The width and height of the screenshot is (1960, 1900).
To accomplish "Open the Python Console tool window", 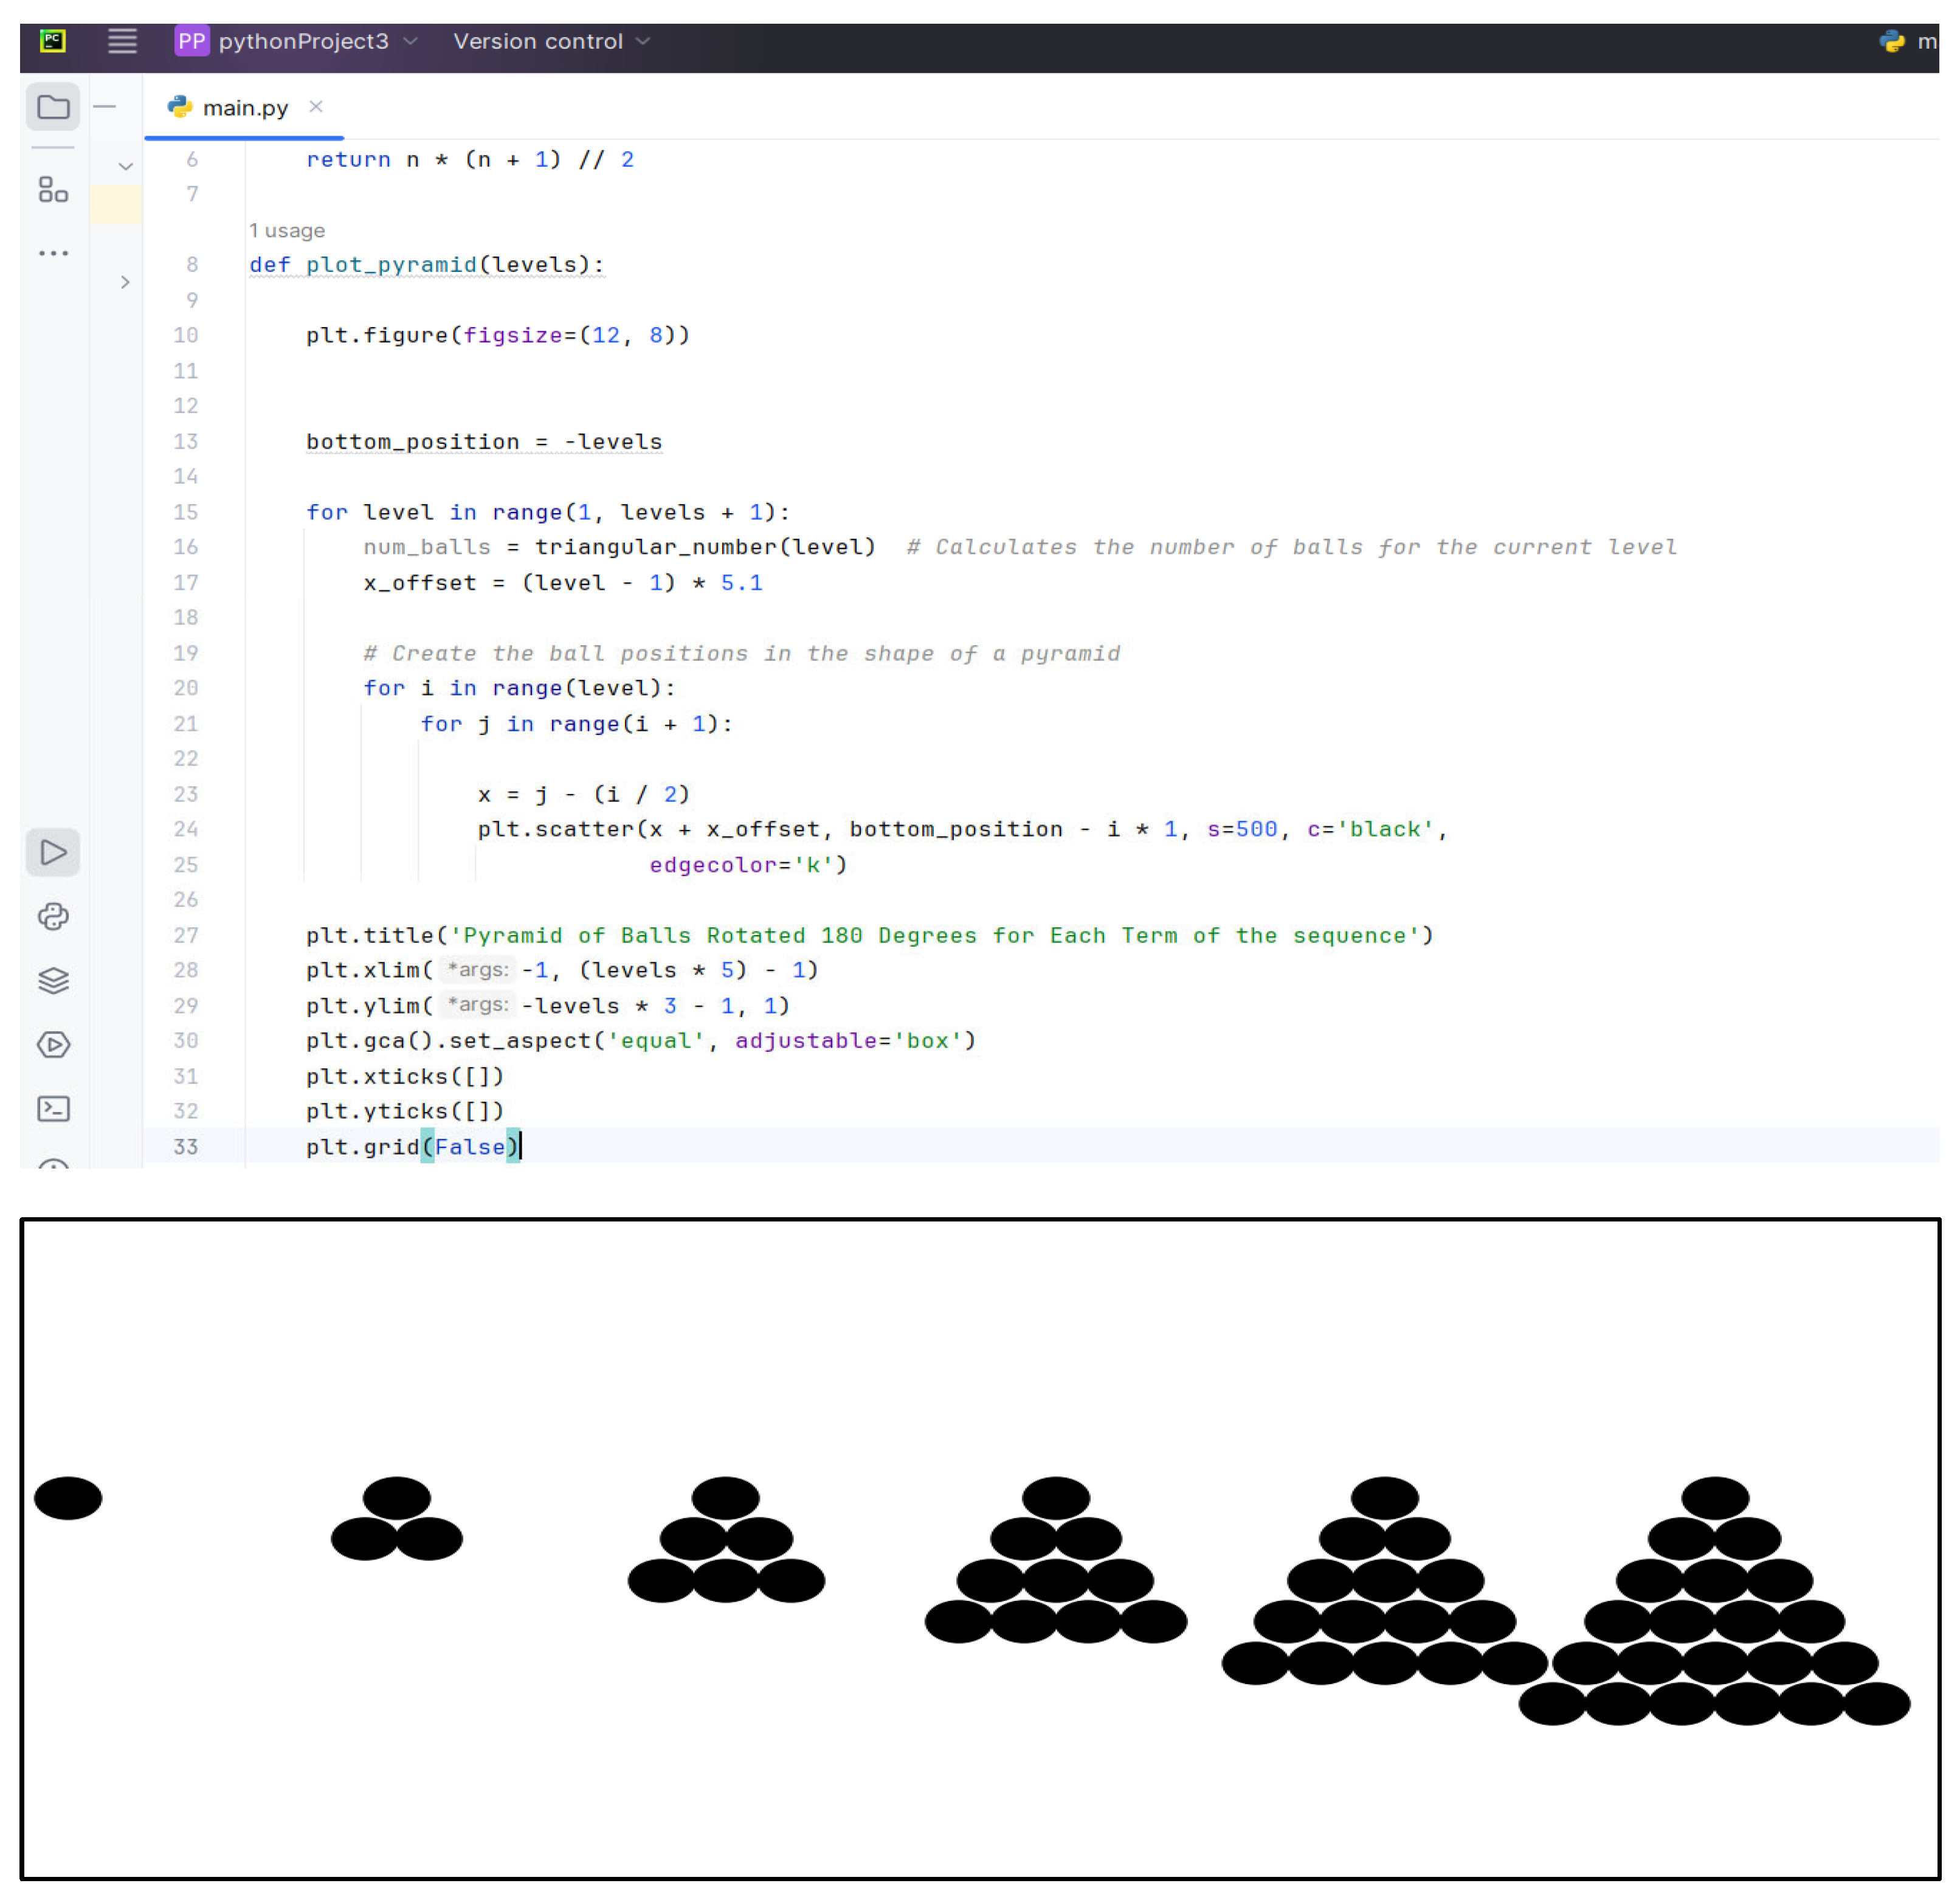I will 53,916.
